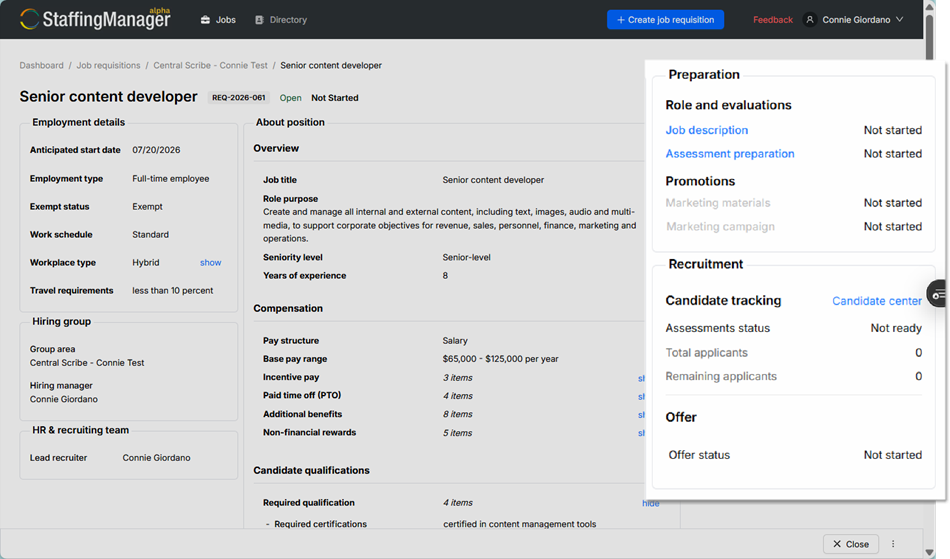The height and width of the screenshot is (559, 950).
Task: Click the Jobs briefcase icon
Action: pos(205,20)
